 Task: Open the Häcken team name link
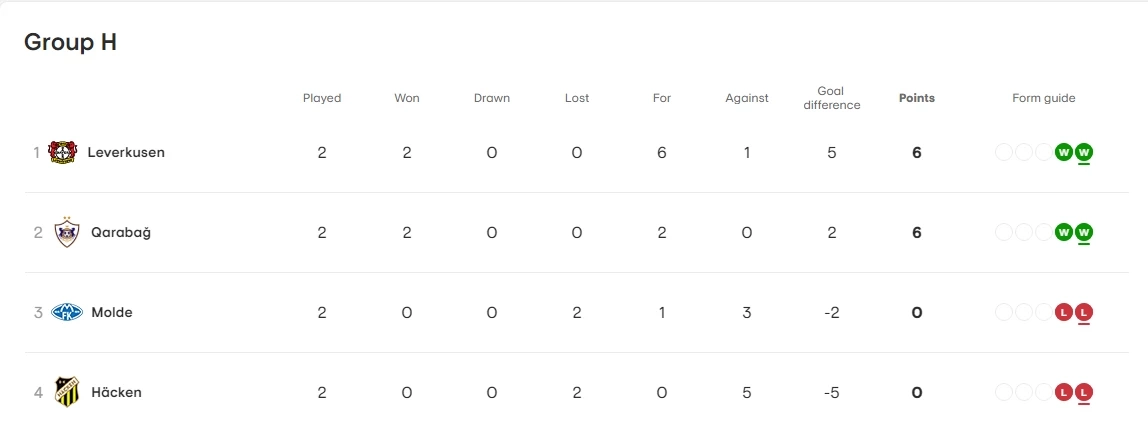(116, 392)
